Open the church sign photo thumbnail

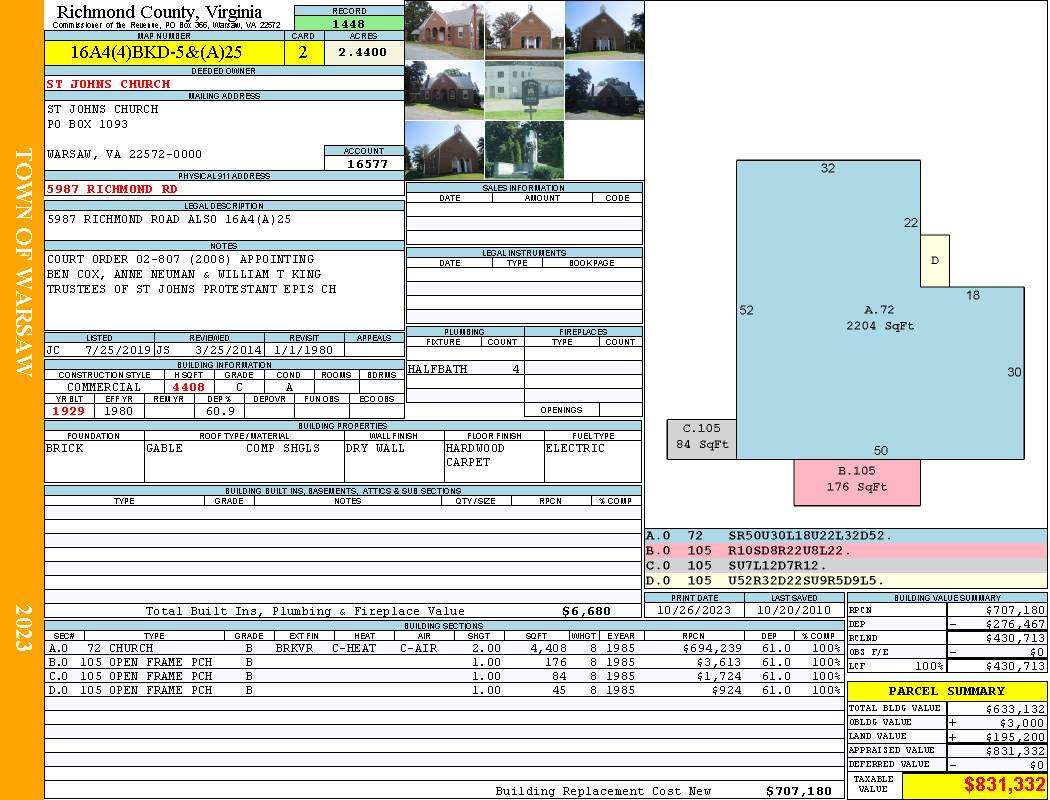point(524,91)
